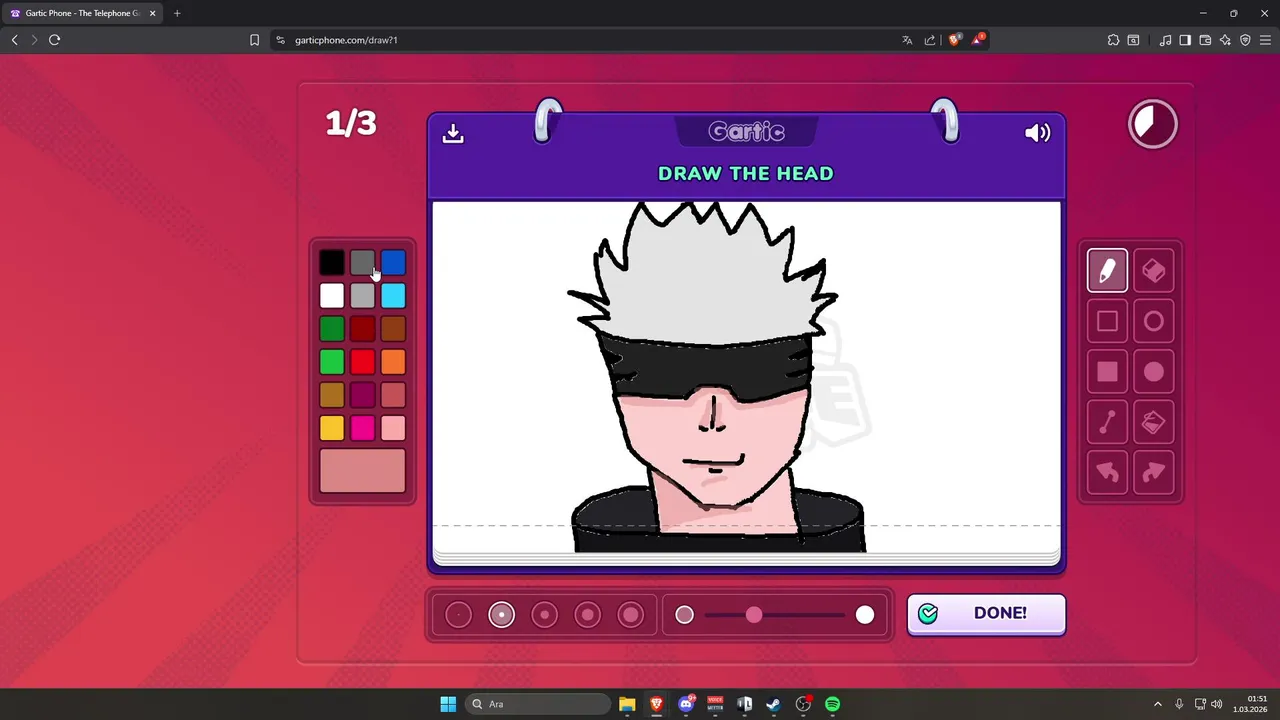The image size is (1280, 720).
Task: Go back to previous page
Action: (14, 40)
